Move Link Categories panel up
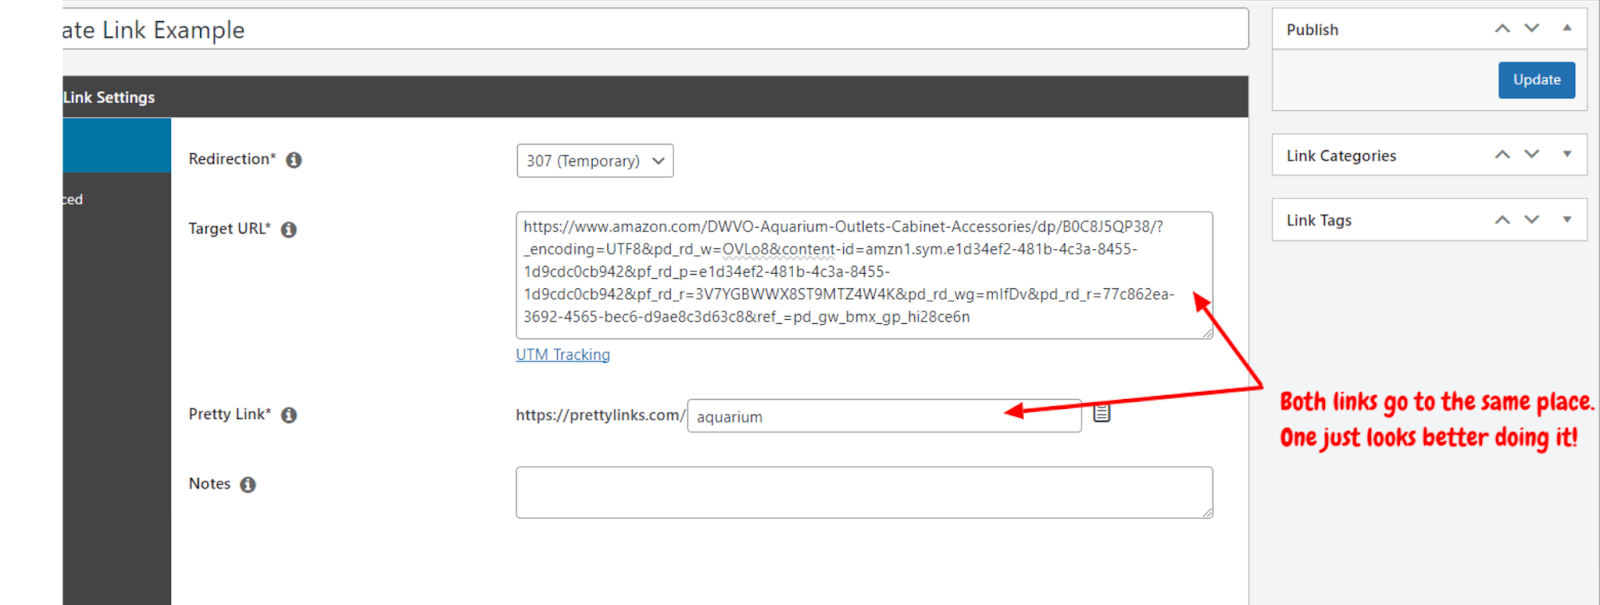 1502,155
